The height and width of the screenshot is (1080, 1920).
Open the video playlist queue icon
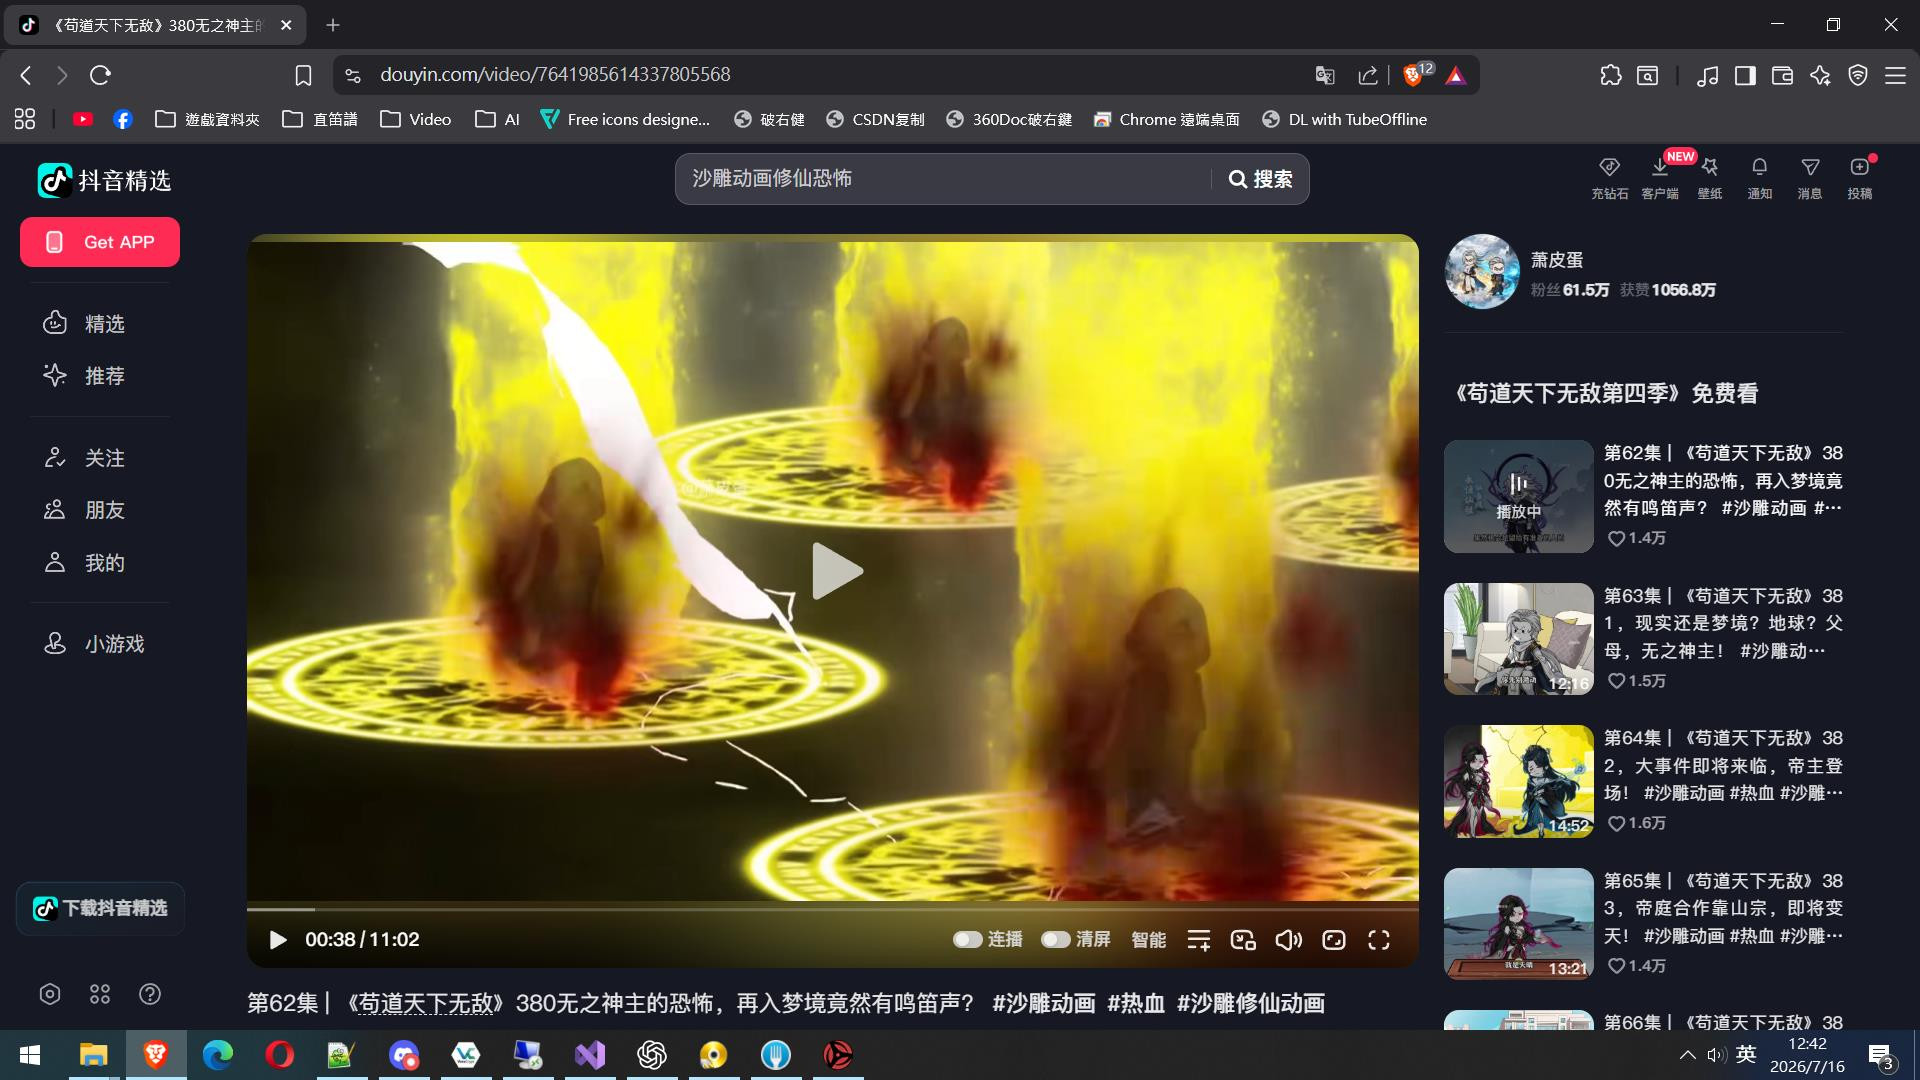coord(1198,940)
